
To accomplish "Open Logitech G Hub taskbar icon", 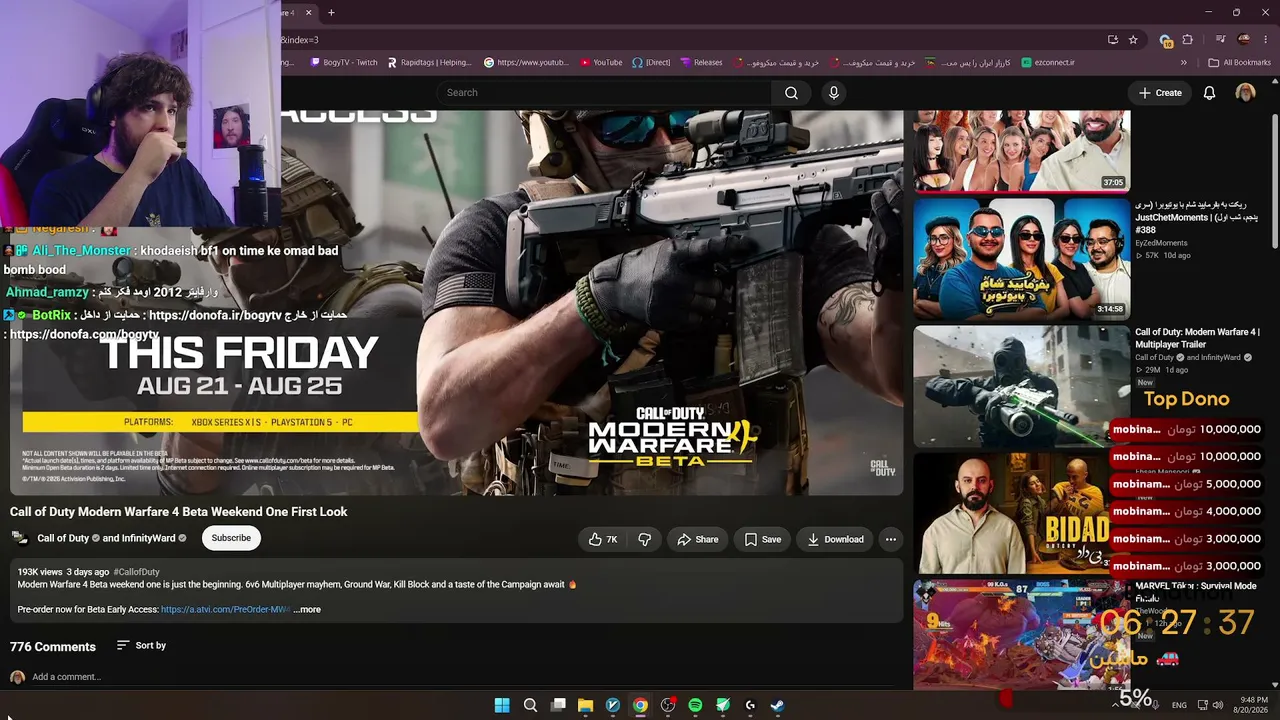I will click(x=750, y=705).
